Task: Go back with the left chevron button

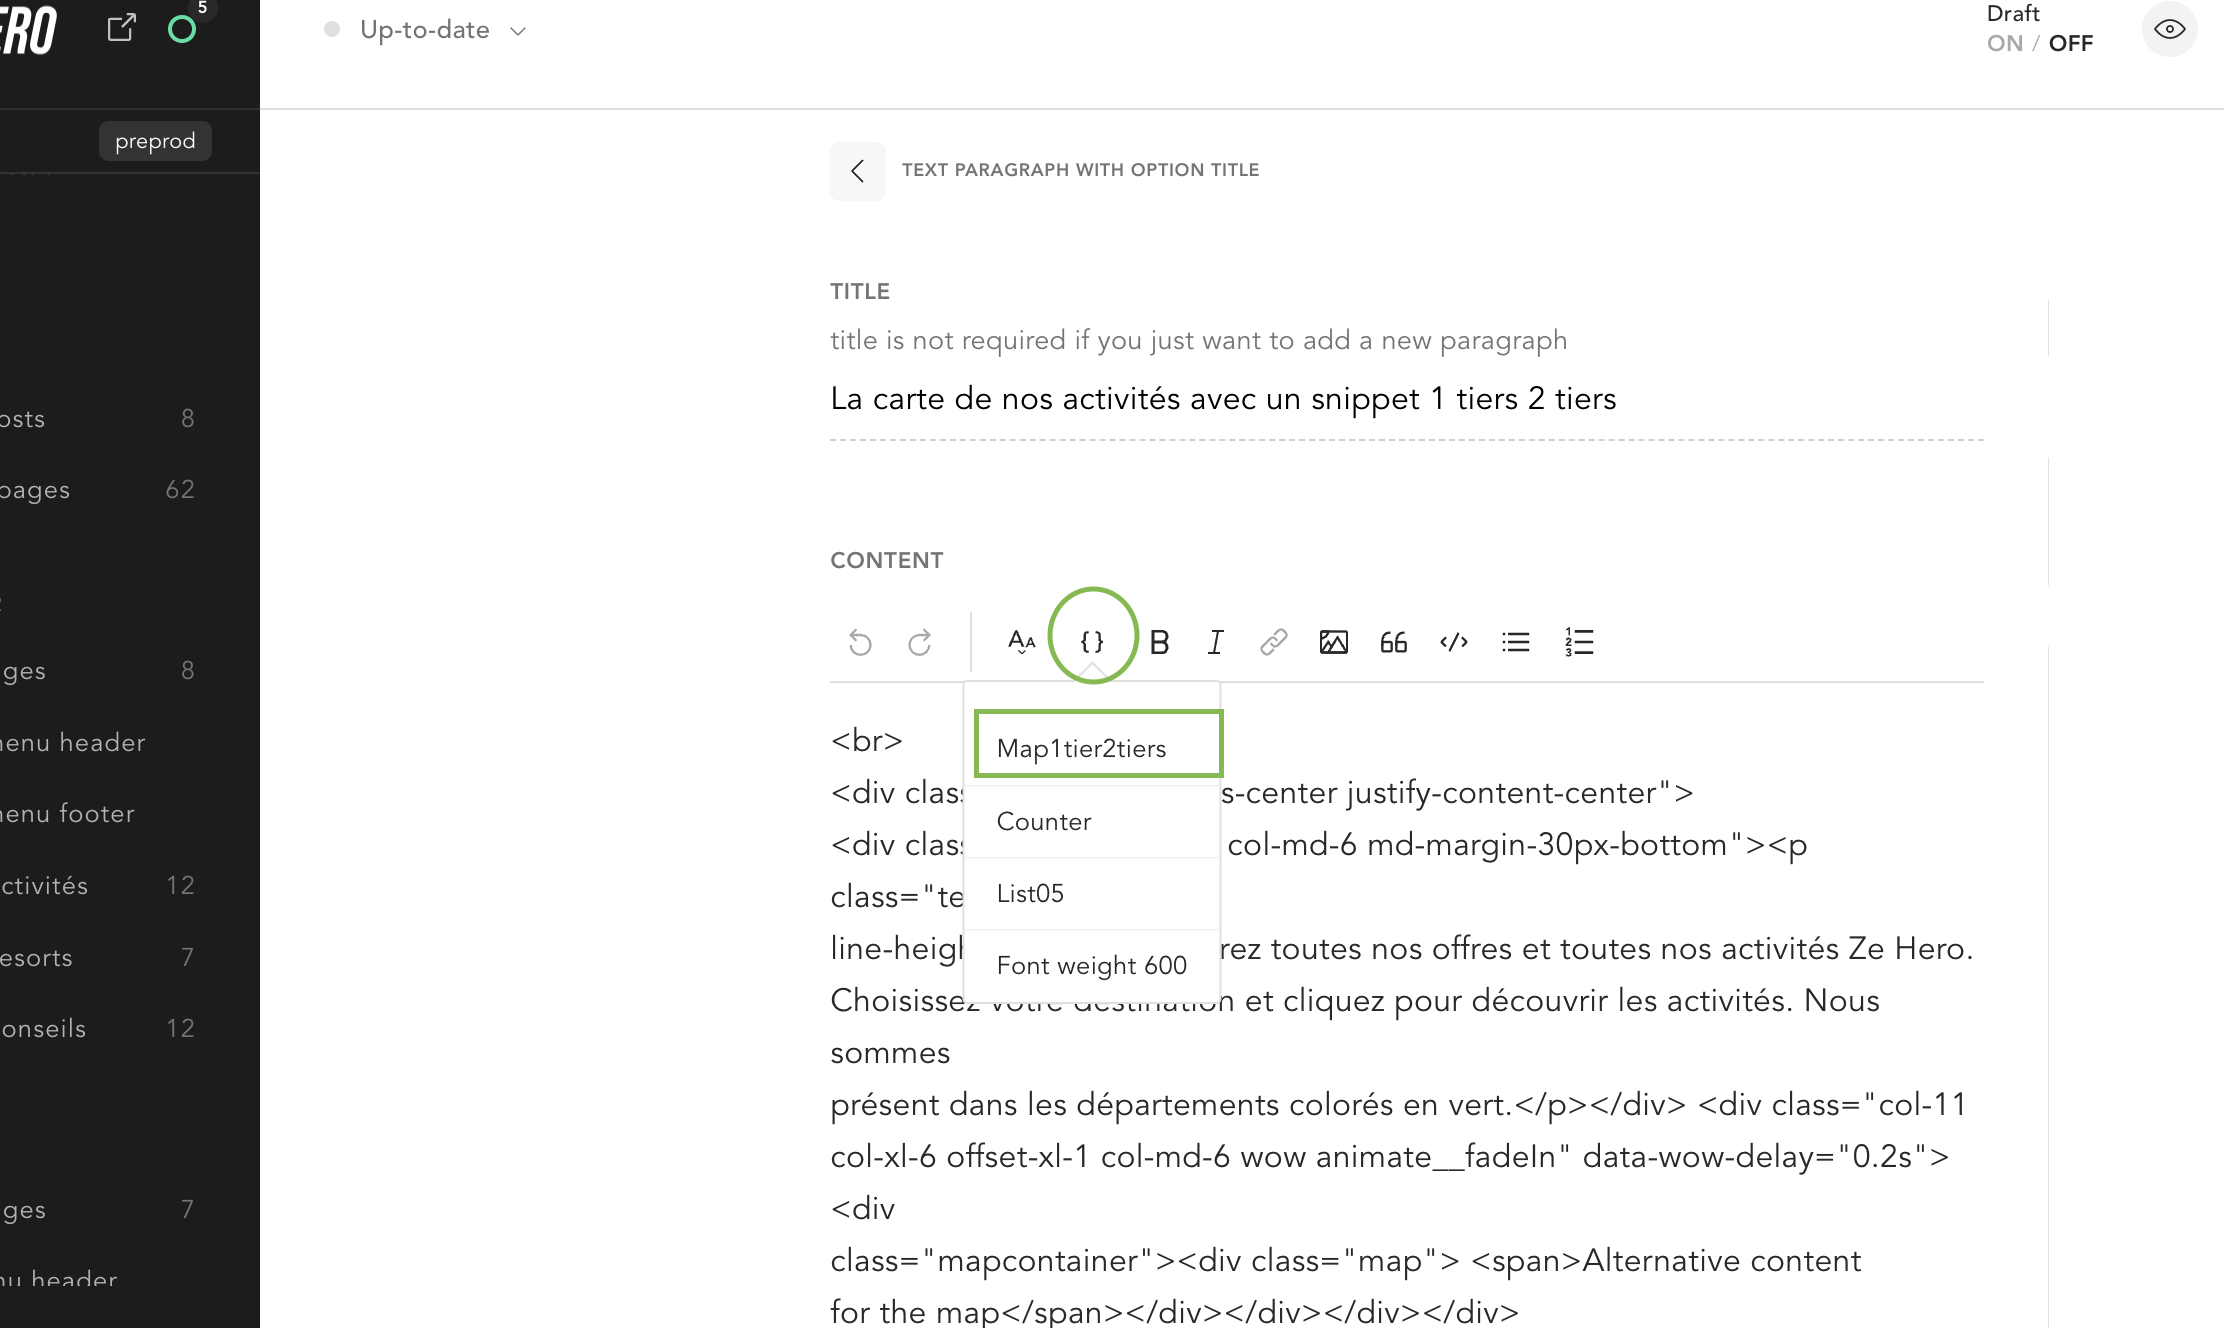Action: click(x=857, y=171)
